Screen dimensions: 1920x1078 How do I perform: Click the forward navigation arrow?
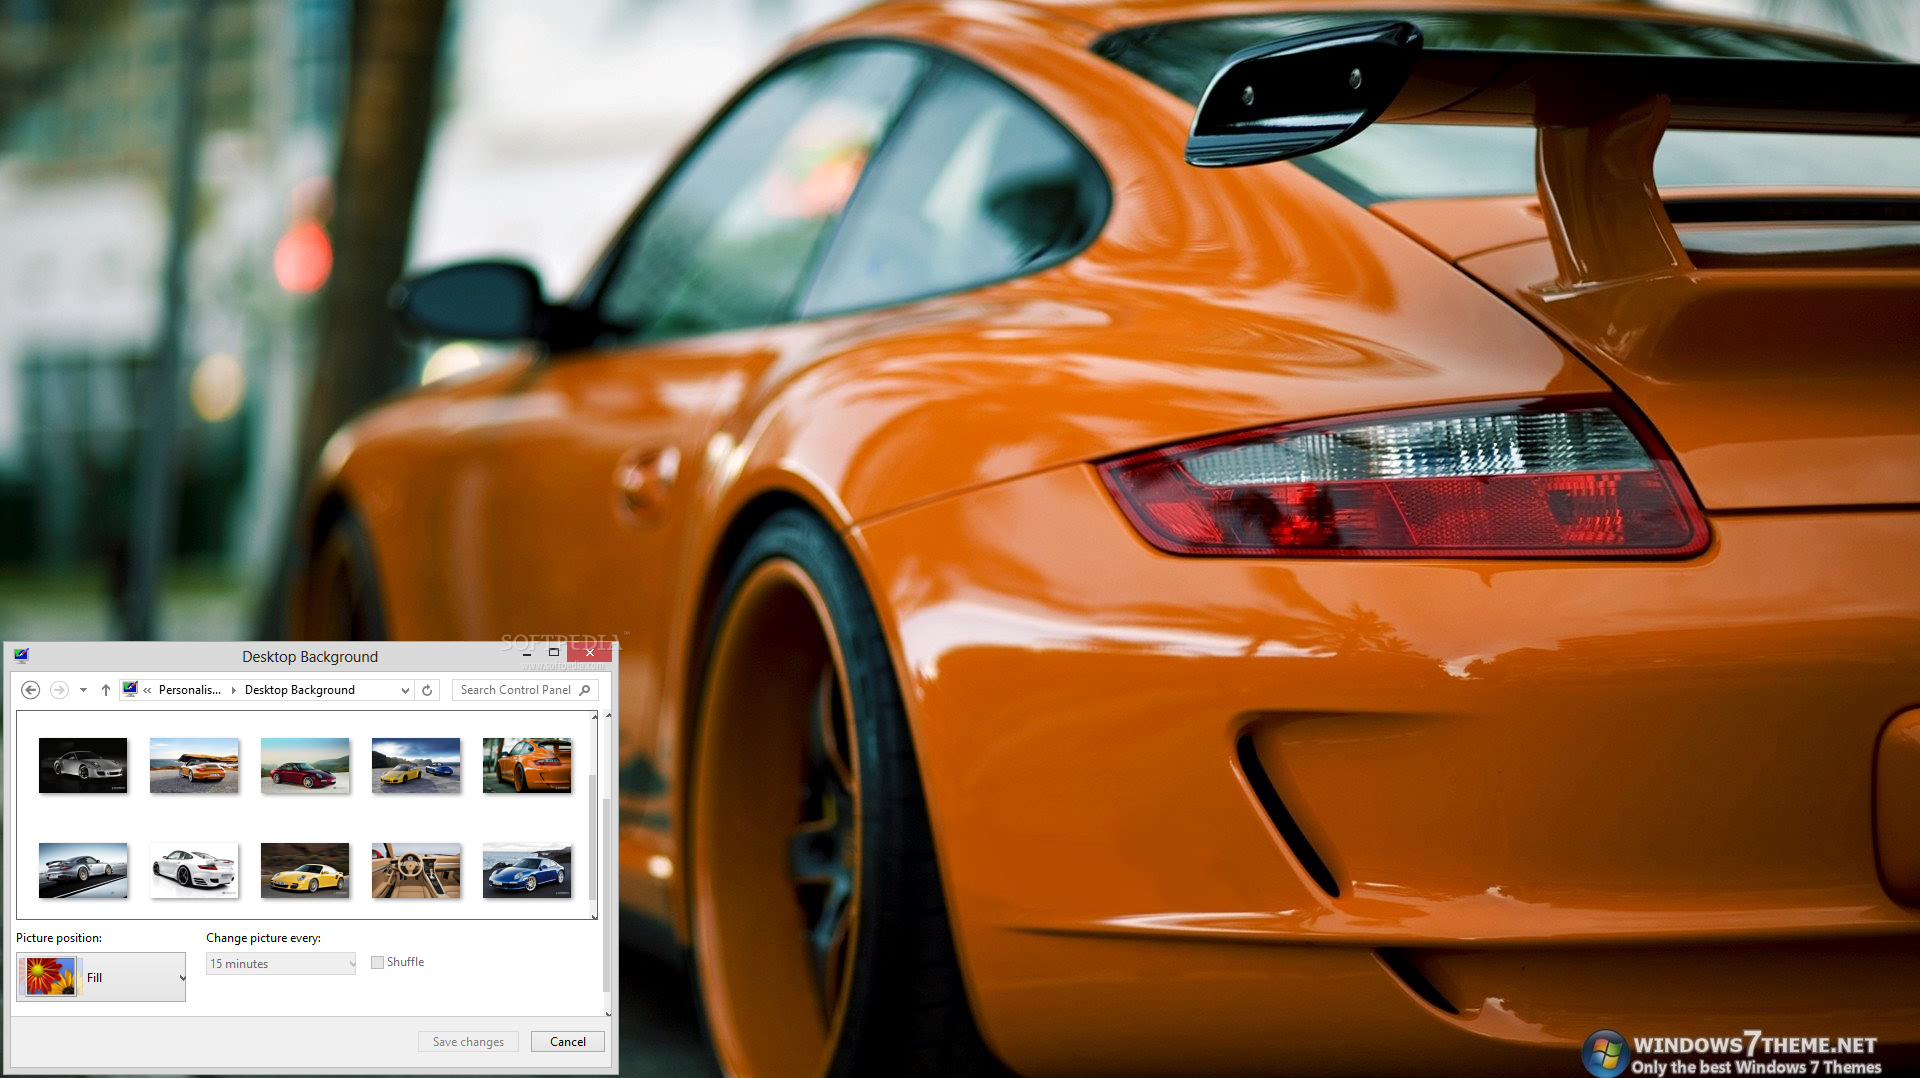pos(59,690)
